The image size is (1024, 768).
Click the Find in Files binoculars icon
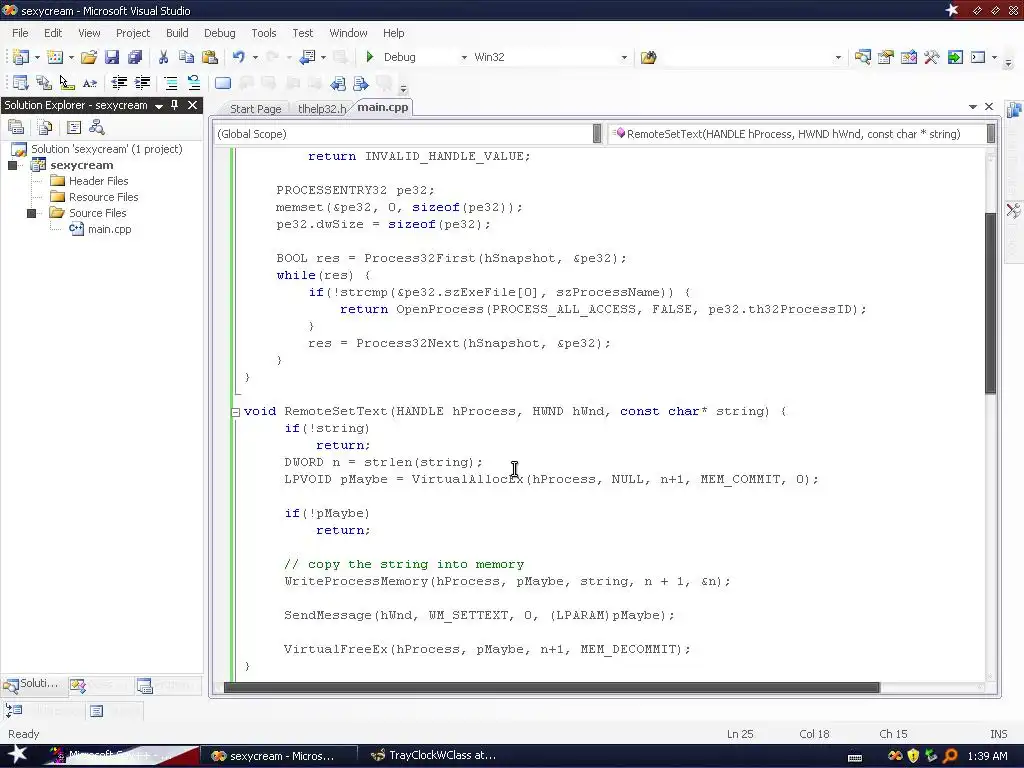click(x=648, y=57)
